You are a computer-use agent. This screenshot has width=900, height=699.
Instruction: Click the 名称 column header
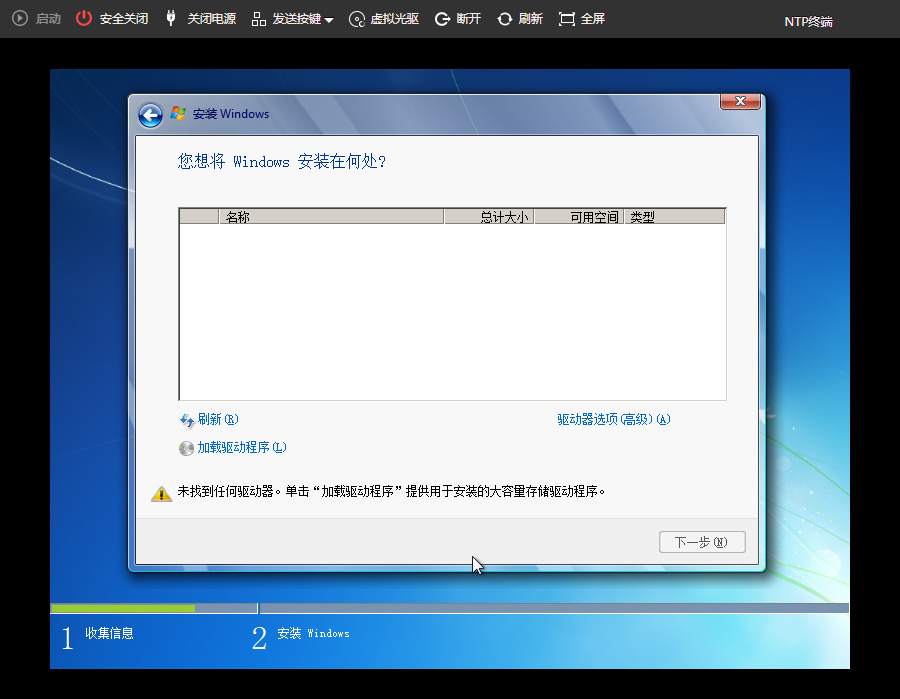[331, 217]
